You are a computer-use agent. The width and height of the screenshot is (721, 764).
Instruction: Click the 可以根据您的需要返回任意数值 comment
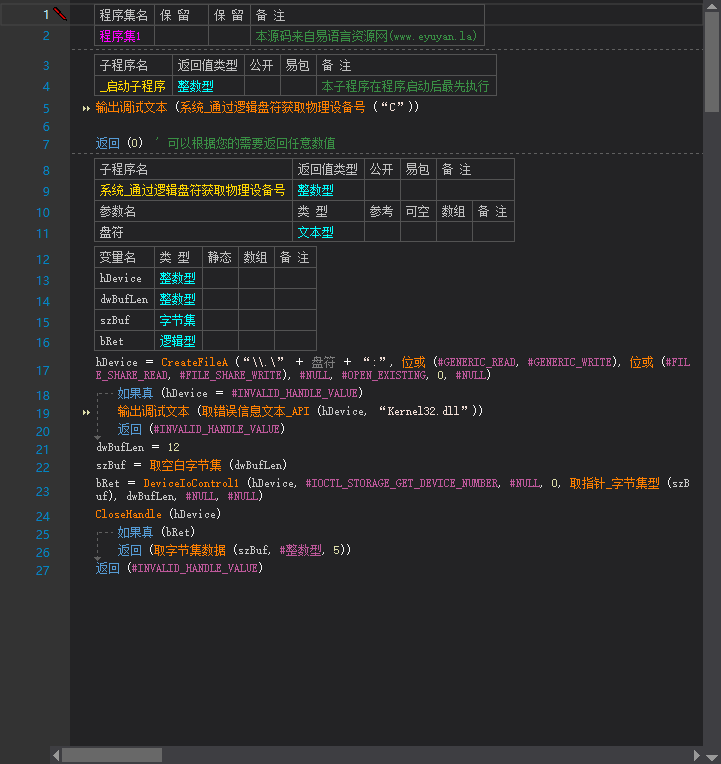[x=251, y=143]
